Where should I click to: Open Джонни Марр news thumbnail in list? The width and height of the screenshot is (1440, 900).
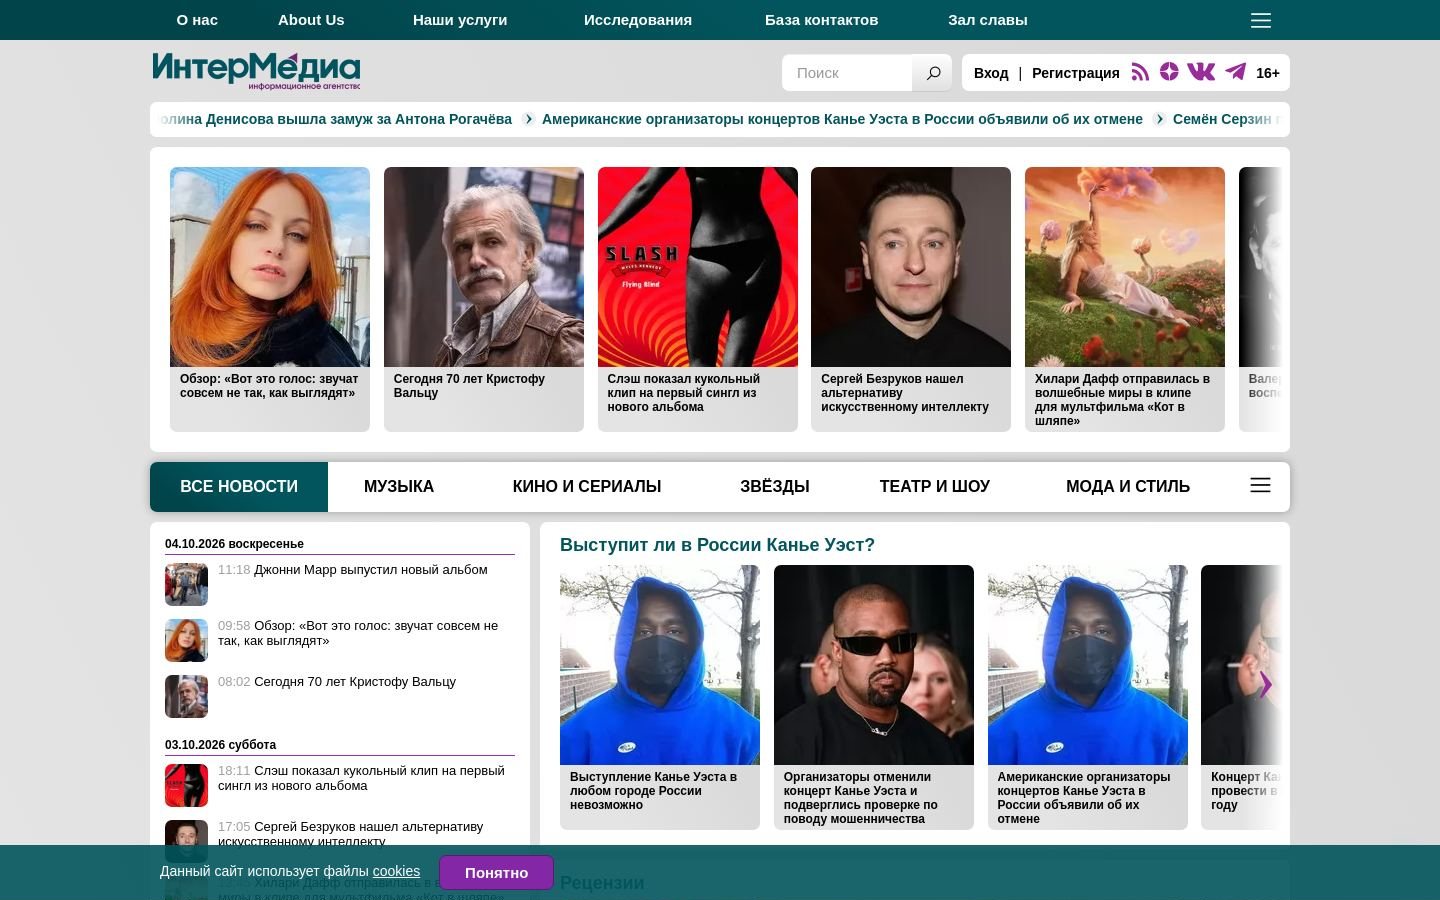186,584
